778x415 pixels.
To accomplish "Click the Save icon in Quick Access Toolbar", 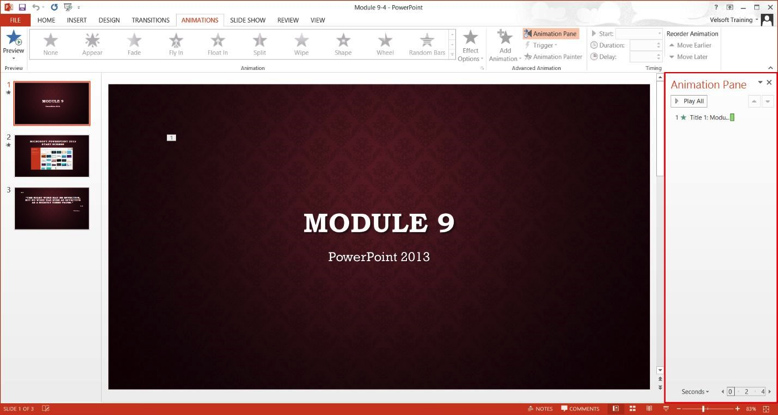I will tap(22, 7).
